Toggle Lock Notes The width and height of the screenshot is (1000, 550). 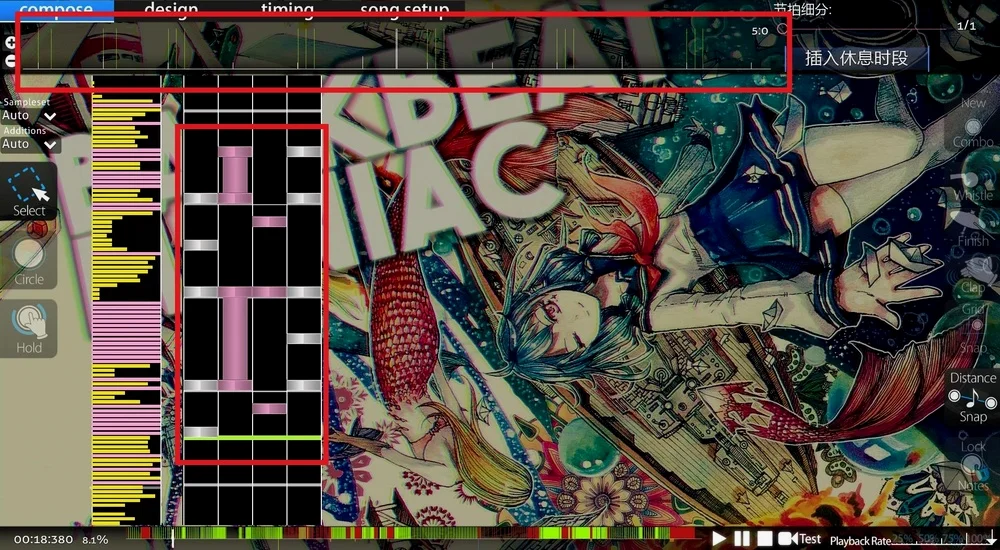click(x=973, y=466)
